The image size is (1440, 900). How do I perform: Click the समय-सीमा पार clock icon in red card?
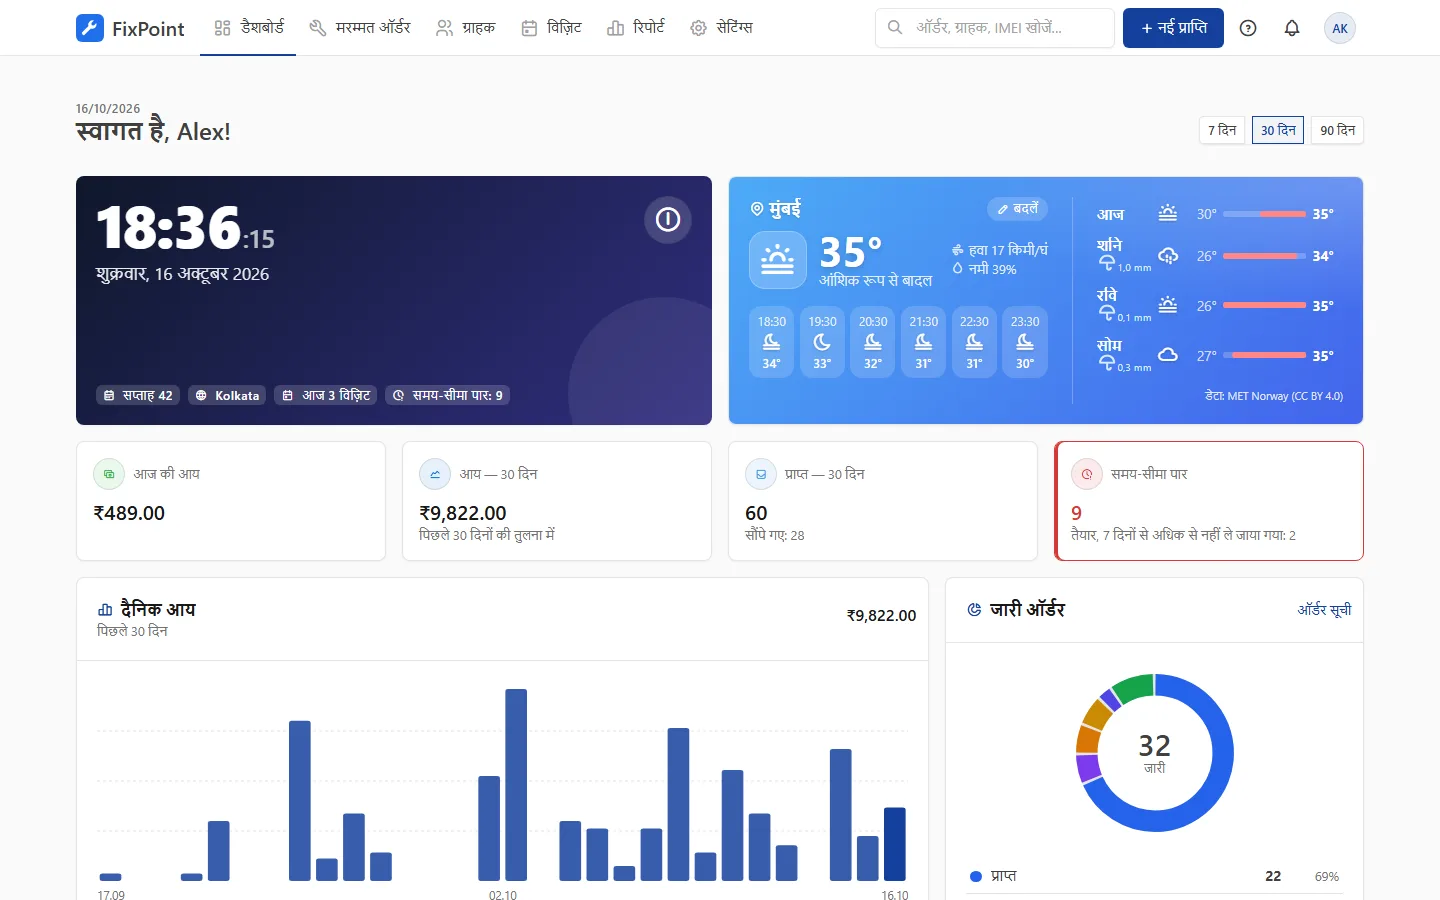[x=1087, y=474]
